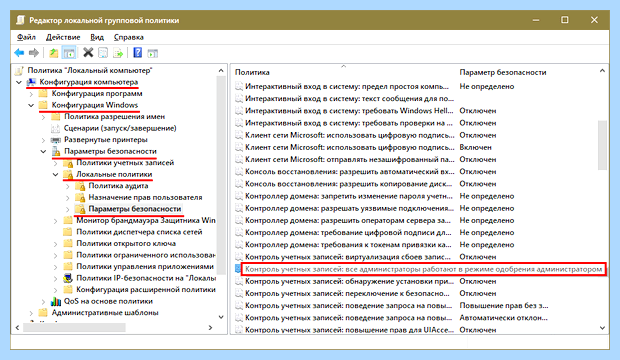
Task: Click the Up one level folder icon
Action: 53,53
